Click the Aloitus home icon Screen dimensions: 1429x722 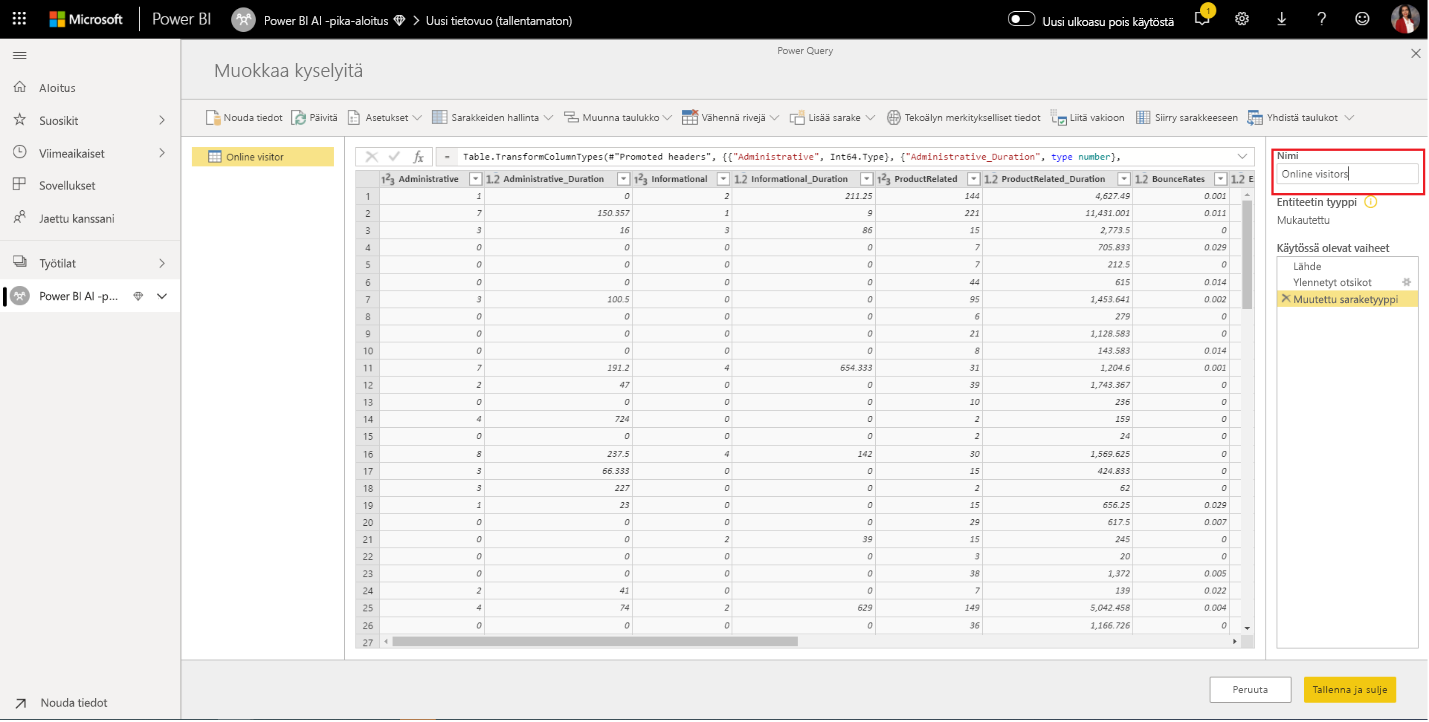[x=19, y=87]
